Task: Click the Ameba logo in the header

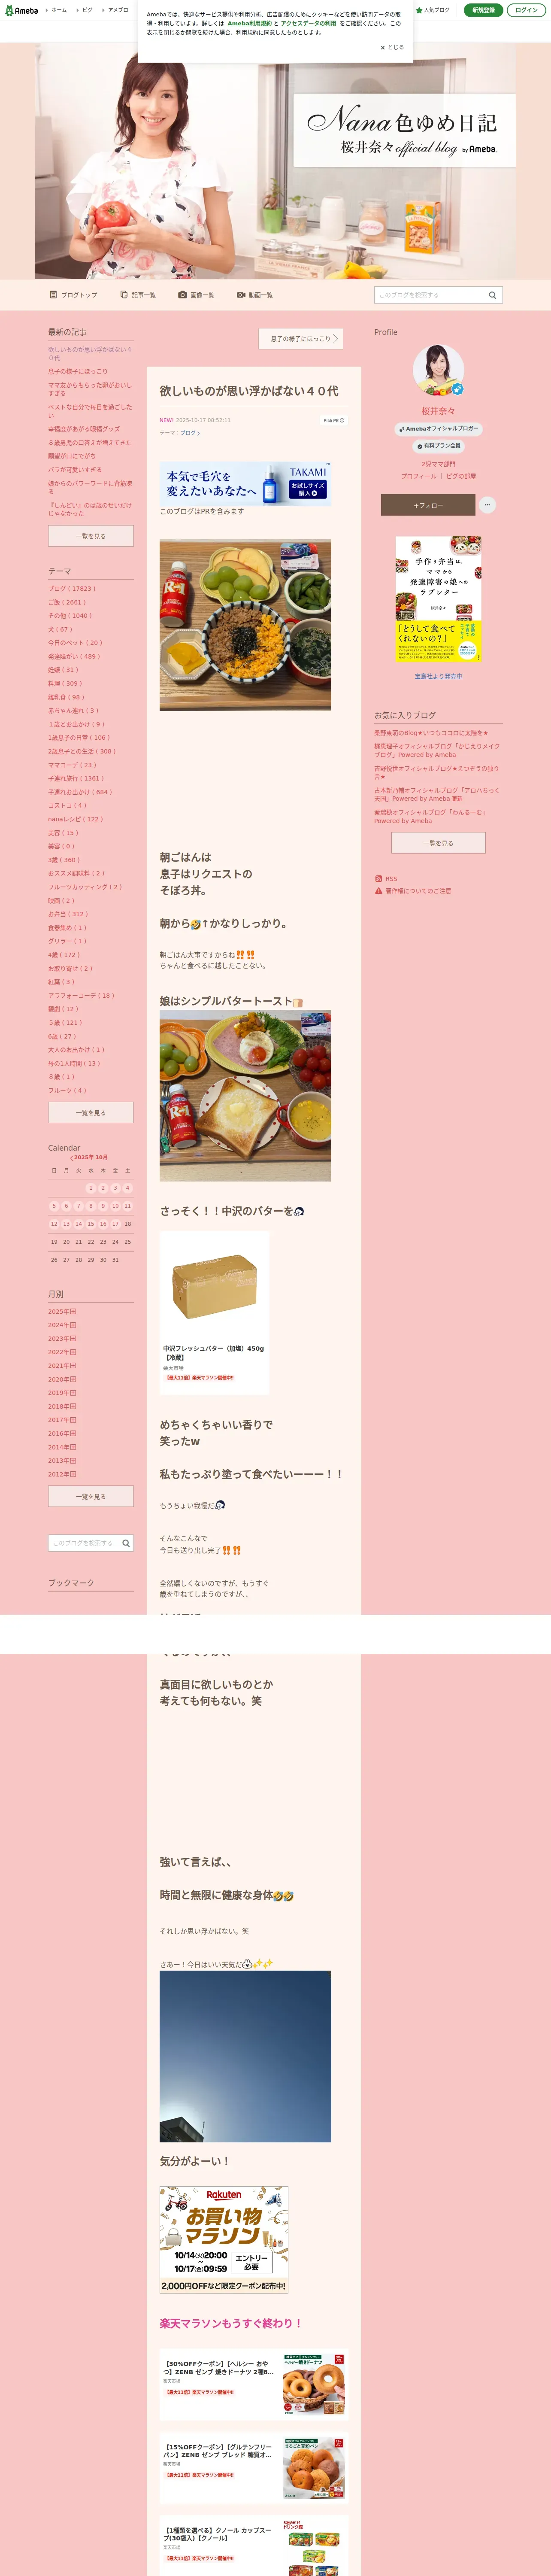Action: [21, 10]
